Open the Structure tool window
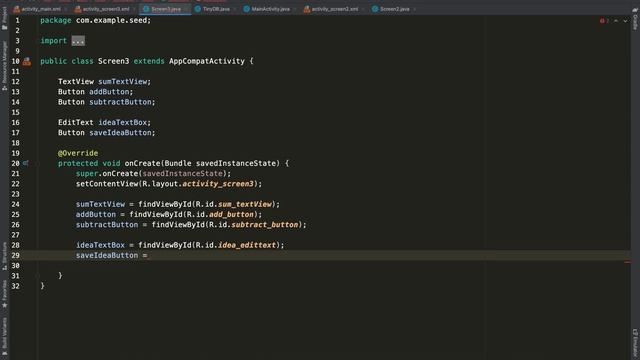The width and height of the screenshot is (640, 360). point(4,256)
